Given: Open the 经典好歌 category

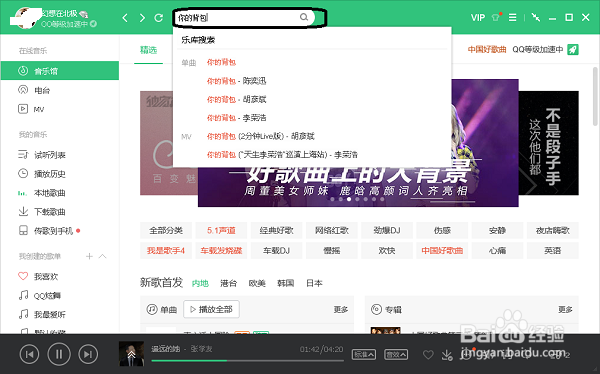Looking at the screenshot, I should [276, 230].
